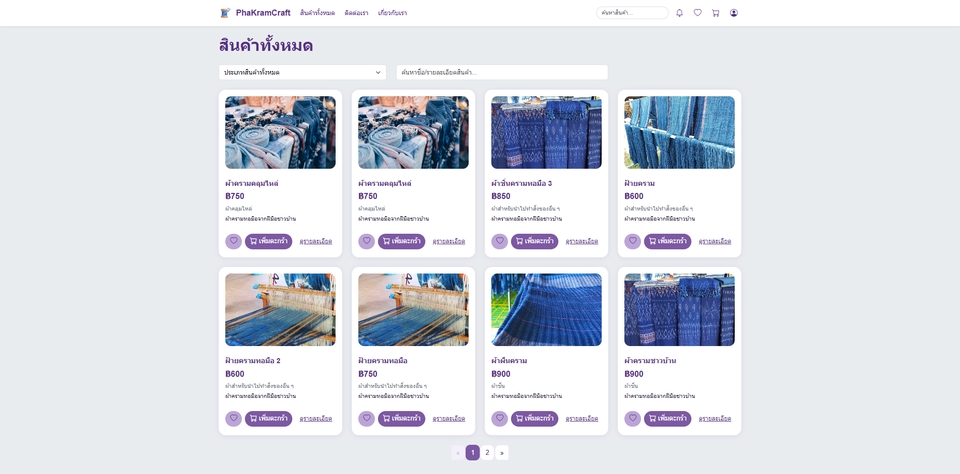This screenshot has height=474, width=960.
Task: Favorite the ฝ้ายคราม ฿600 product
Action: click(x=632, y=241)
